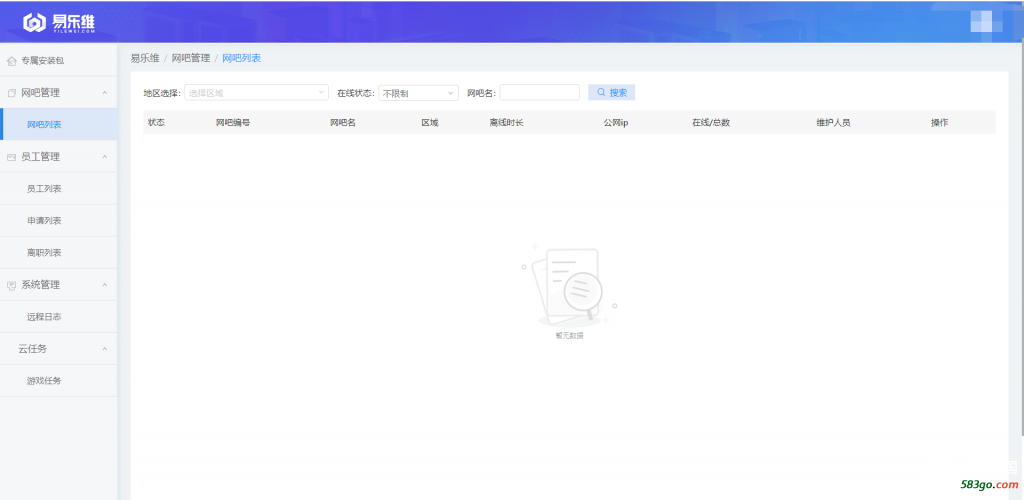
Task: Open 远程日志 under 系统管理
Action: [44, 317]
